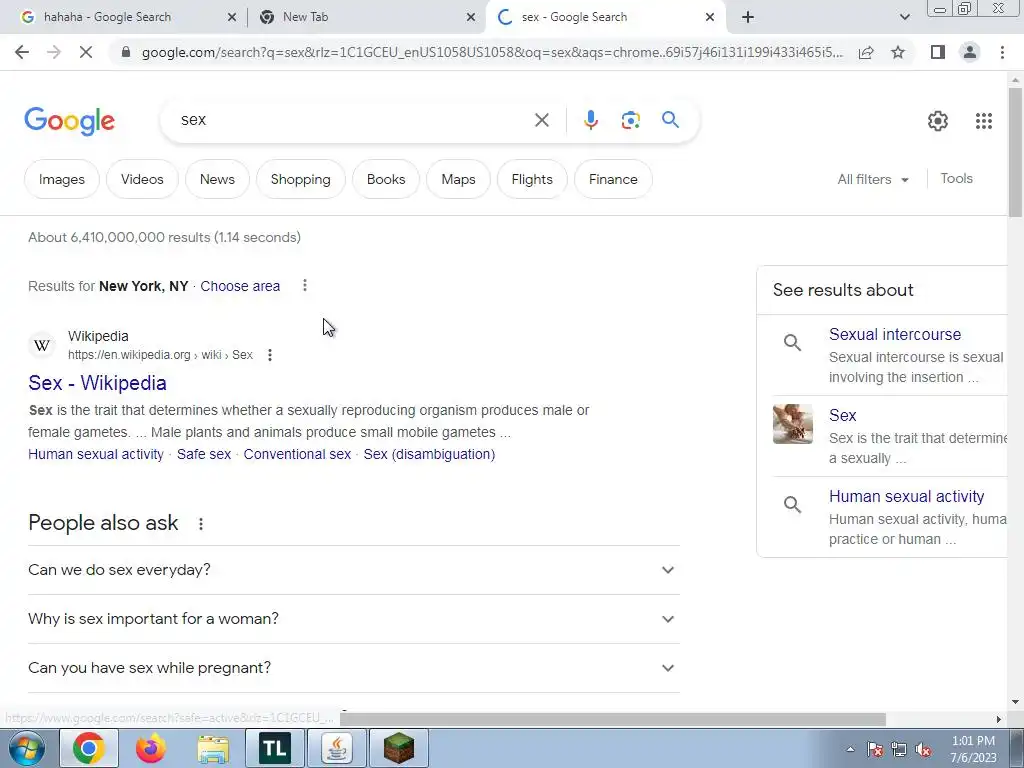The width and height of the screenshot is (1024, 768).
Task: Expand Why is sex important question
Action: pyautogui.click(x=353, y=619)
